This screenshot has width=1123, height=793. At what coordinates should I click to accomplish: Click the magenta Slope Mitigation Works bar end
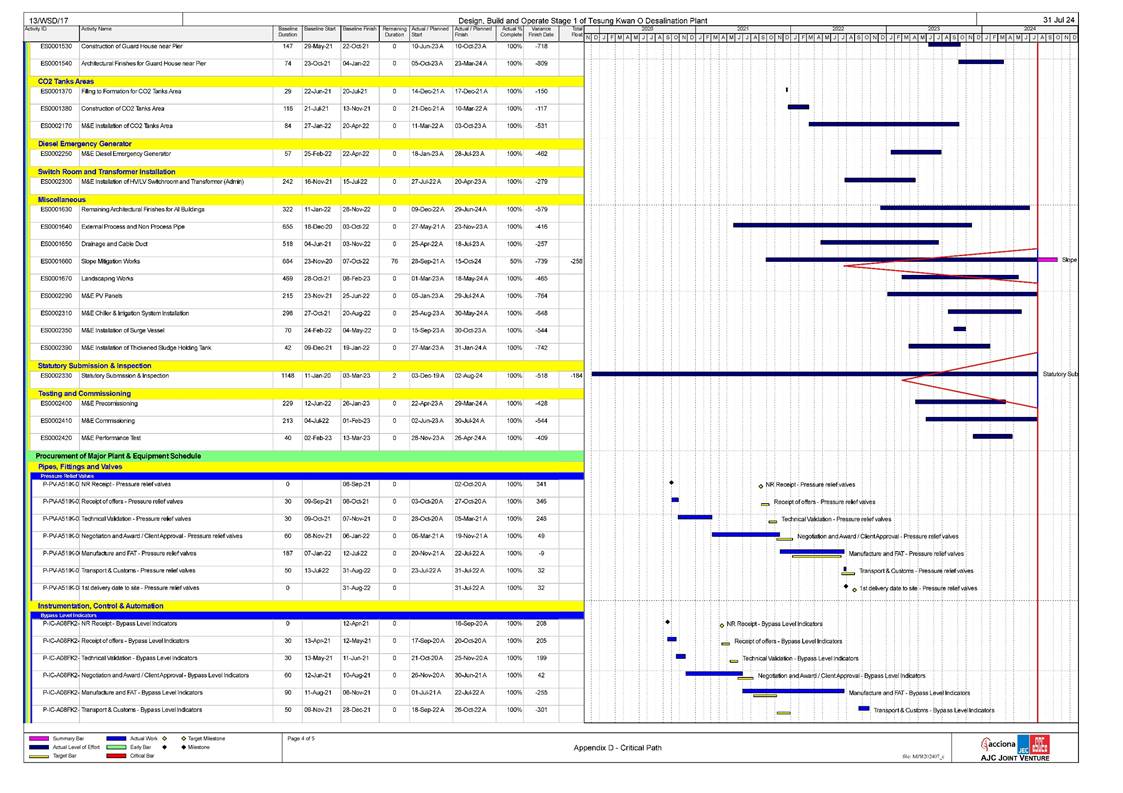click(x=1047, y=260)
